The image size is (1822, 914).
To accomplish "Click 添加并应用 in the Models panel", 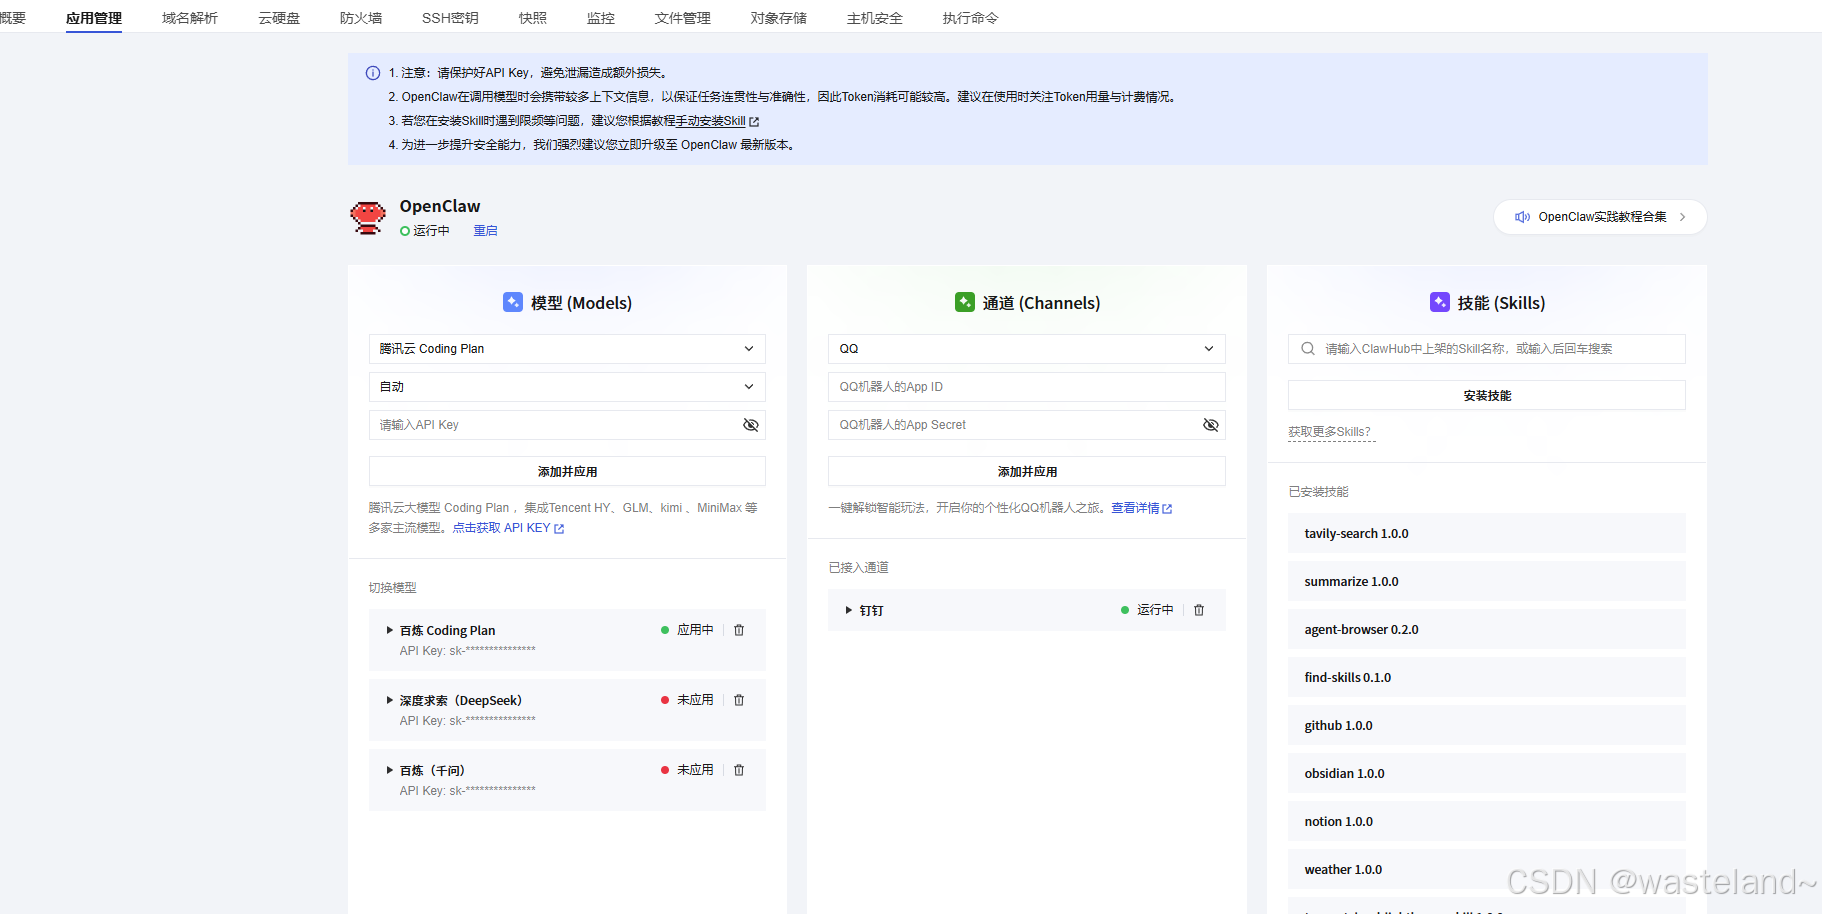I will coord(567,471).
